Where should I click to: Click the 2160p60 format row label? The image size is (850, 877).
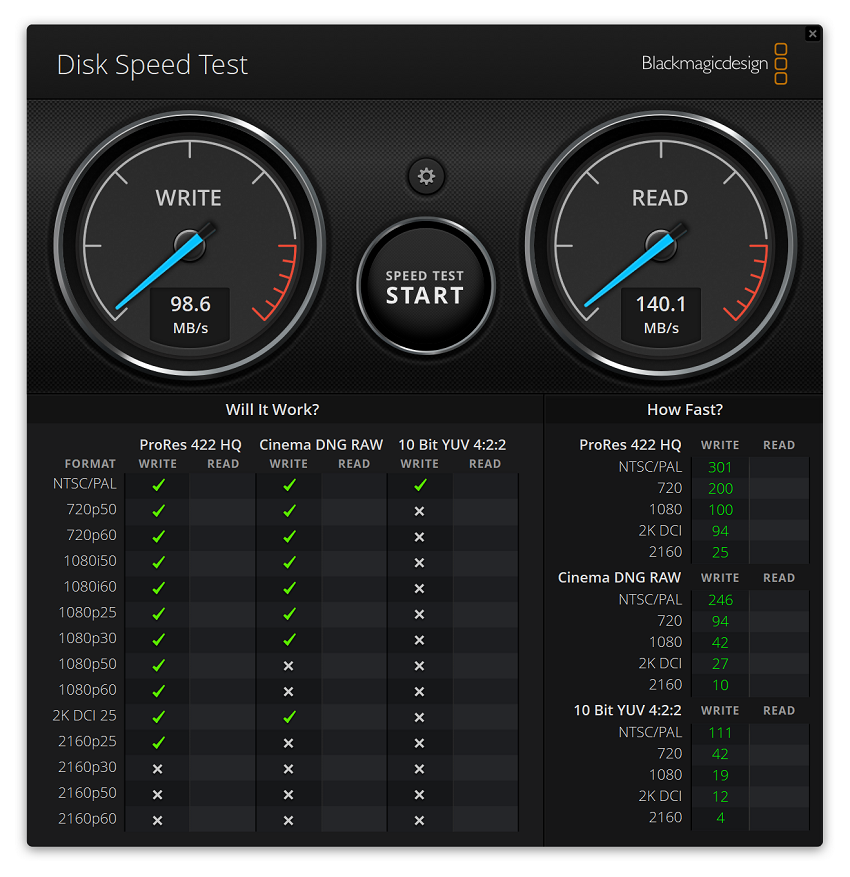pyautogui.click(x=87, y=818)
